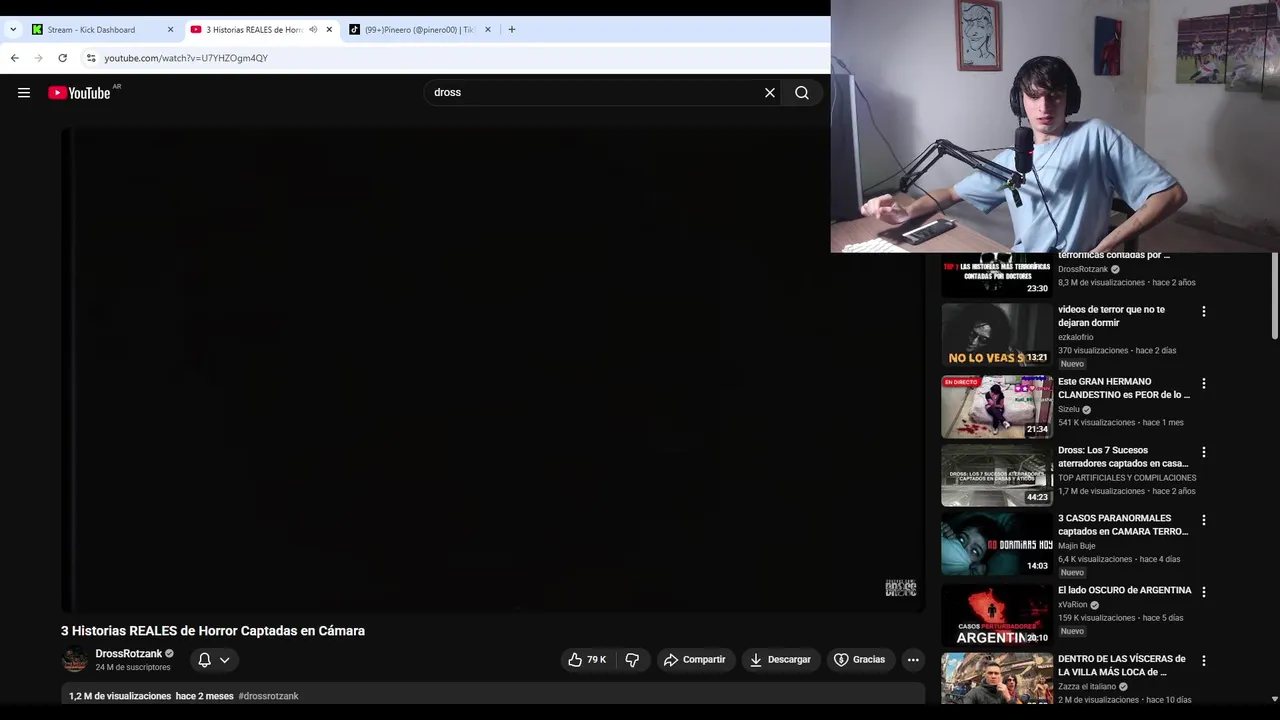The width and height of the screenshot is (1280, 720).
Task: Go to the YouTube home logo
Action: (79, 93)
